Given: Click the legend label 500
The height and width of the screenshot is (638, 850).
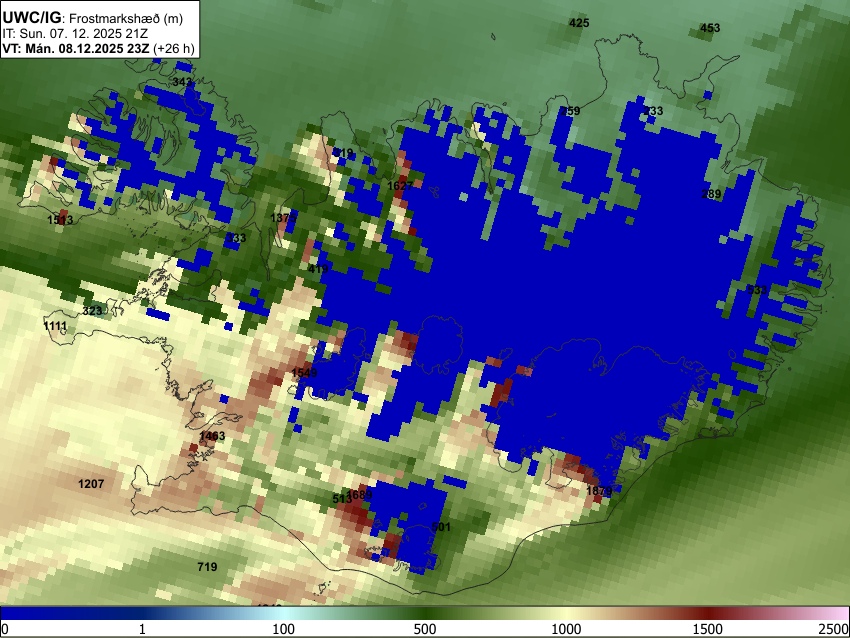Looking at the screenshot, I should [425, 629].
